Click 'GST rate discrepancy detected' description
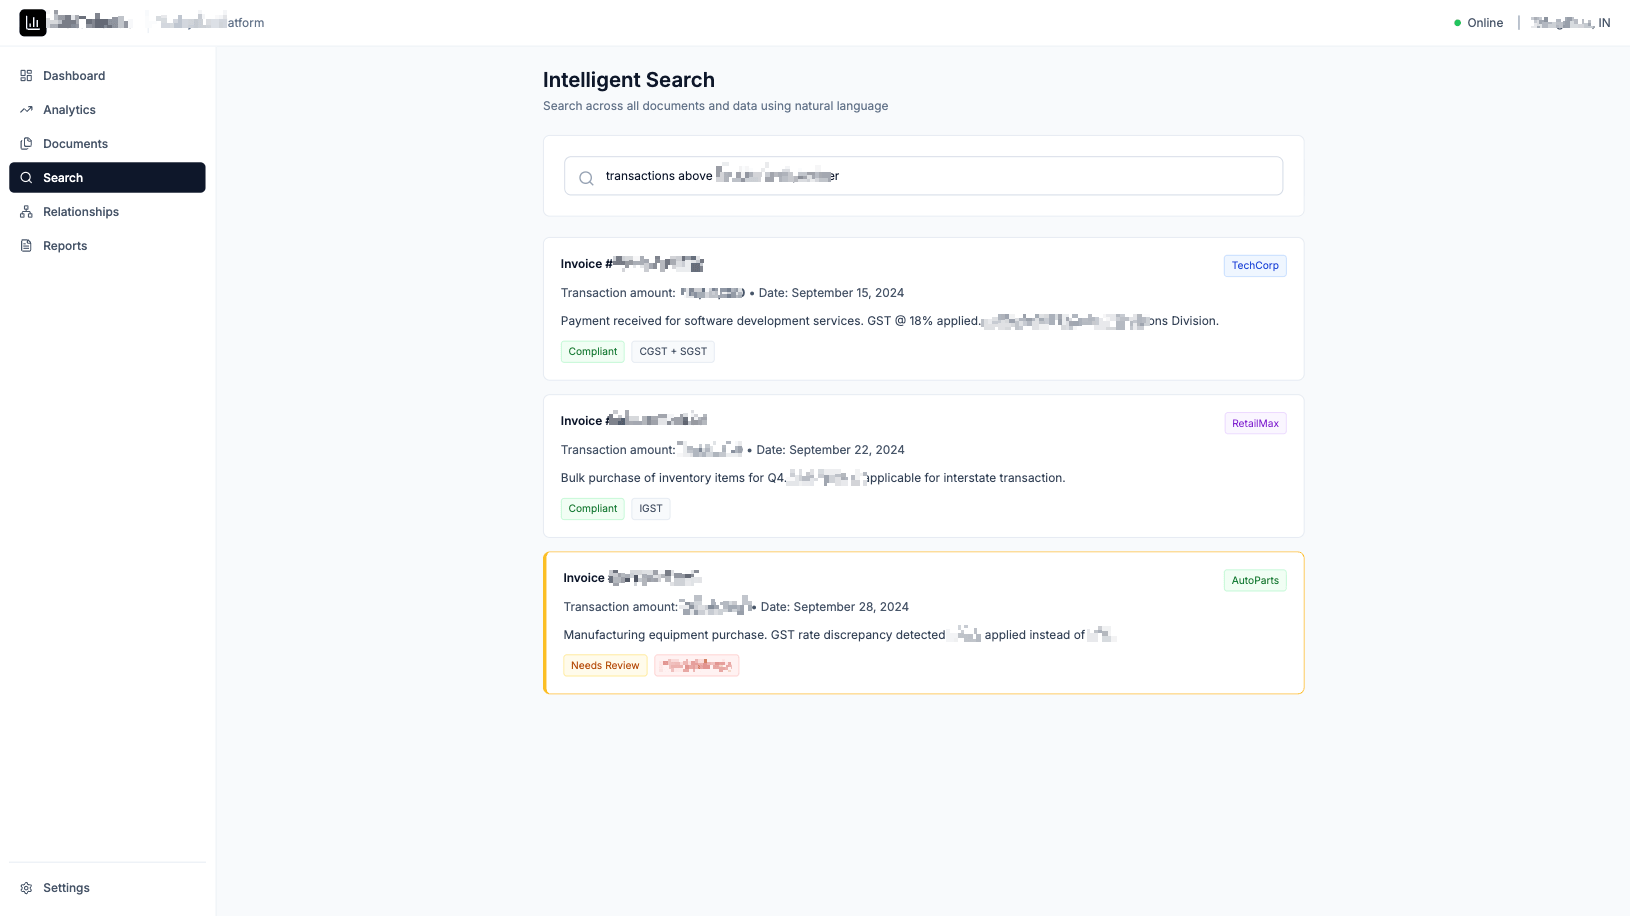 coord(839,635)
